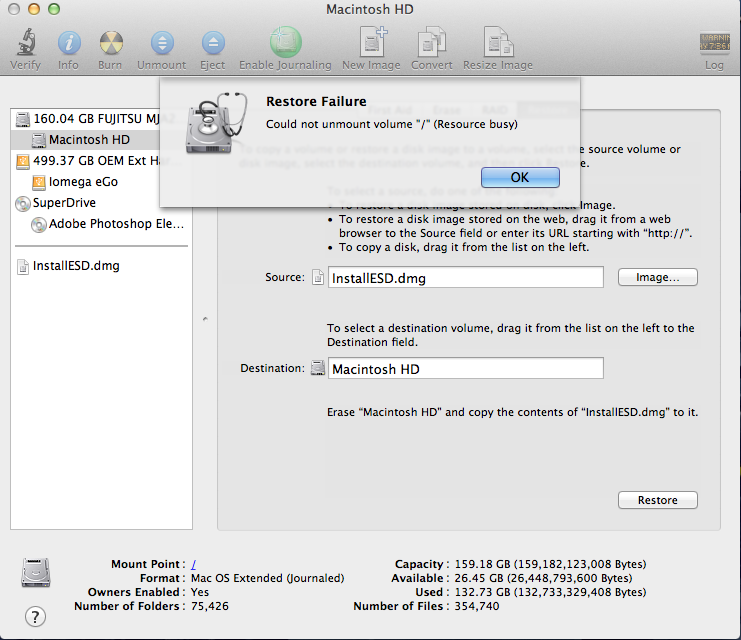Click the Iomega eGo volume icon

pos(38,182)
